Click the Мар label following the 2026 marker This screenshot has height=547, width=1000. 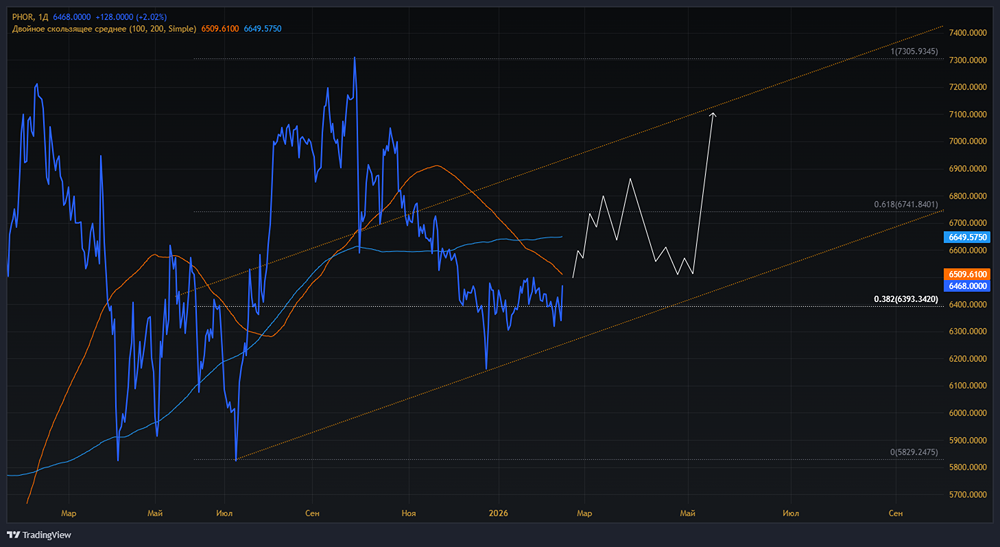pyautogui.click(x=584, y=513)
